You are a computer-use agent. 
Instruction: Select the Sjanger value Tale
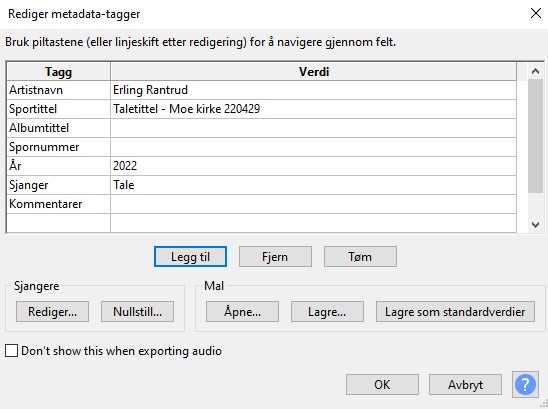tap(313, 185)
